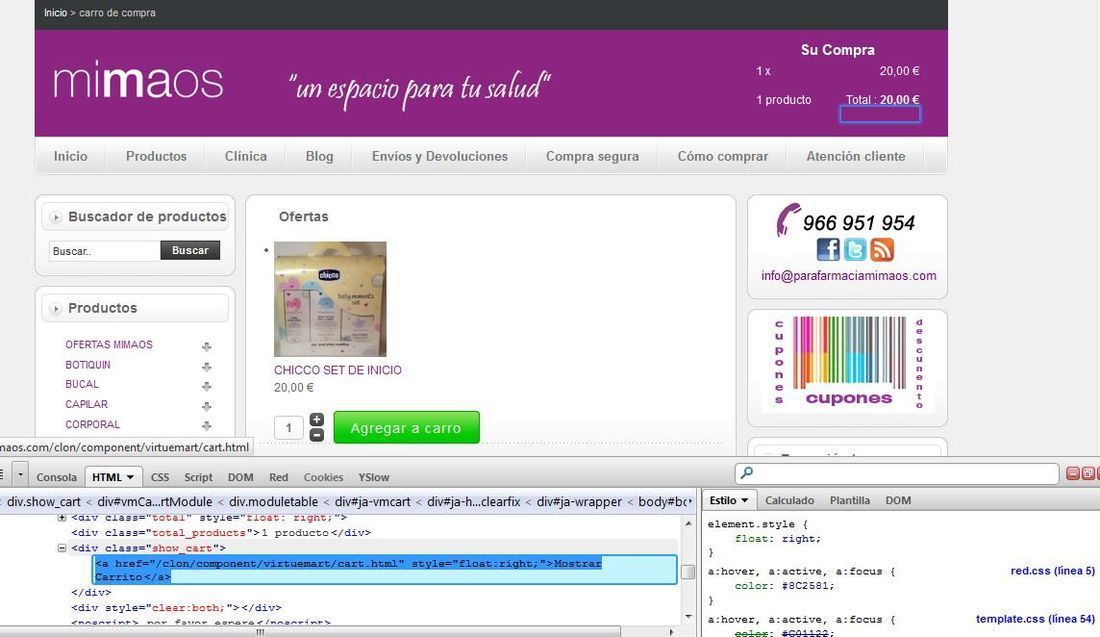This screenshot has height=637, width=1100.
Task: Switch to the Cookies tab
Action: pyautogui.click(x=323, y=477)
